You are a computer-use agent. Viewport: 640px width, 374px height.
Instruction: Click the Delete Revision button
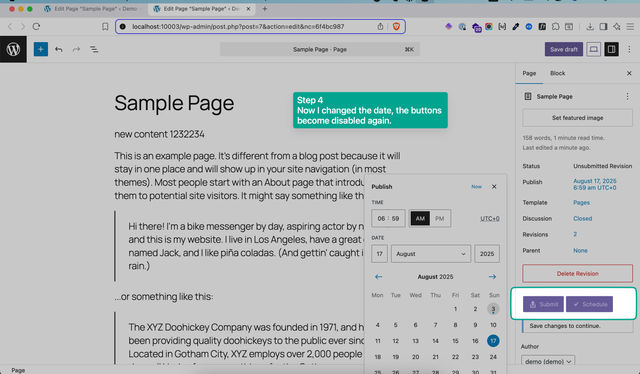point(578,274)
